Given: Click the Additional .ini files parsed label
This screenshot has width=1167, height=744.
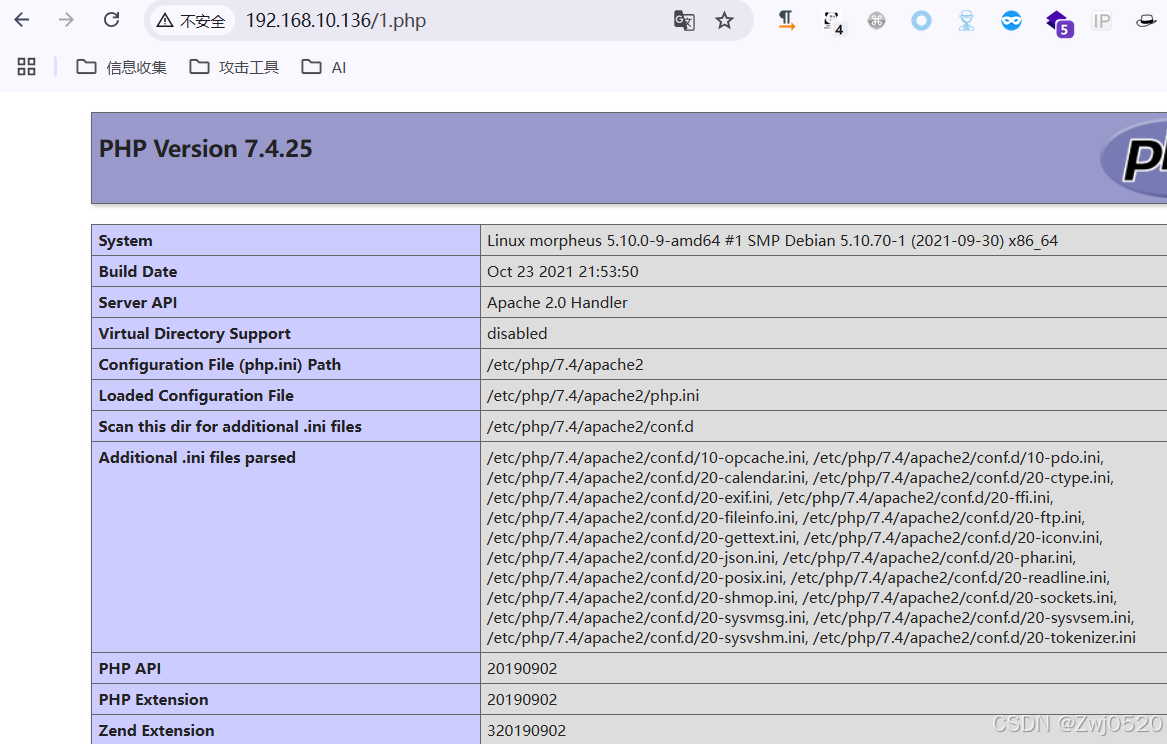Looking at the screenshot, I should coord(196,458).
